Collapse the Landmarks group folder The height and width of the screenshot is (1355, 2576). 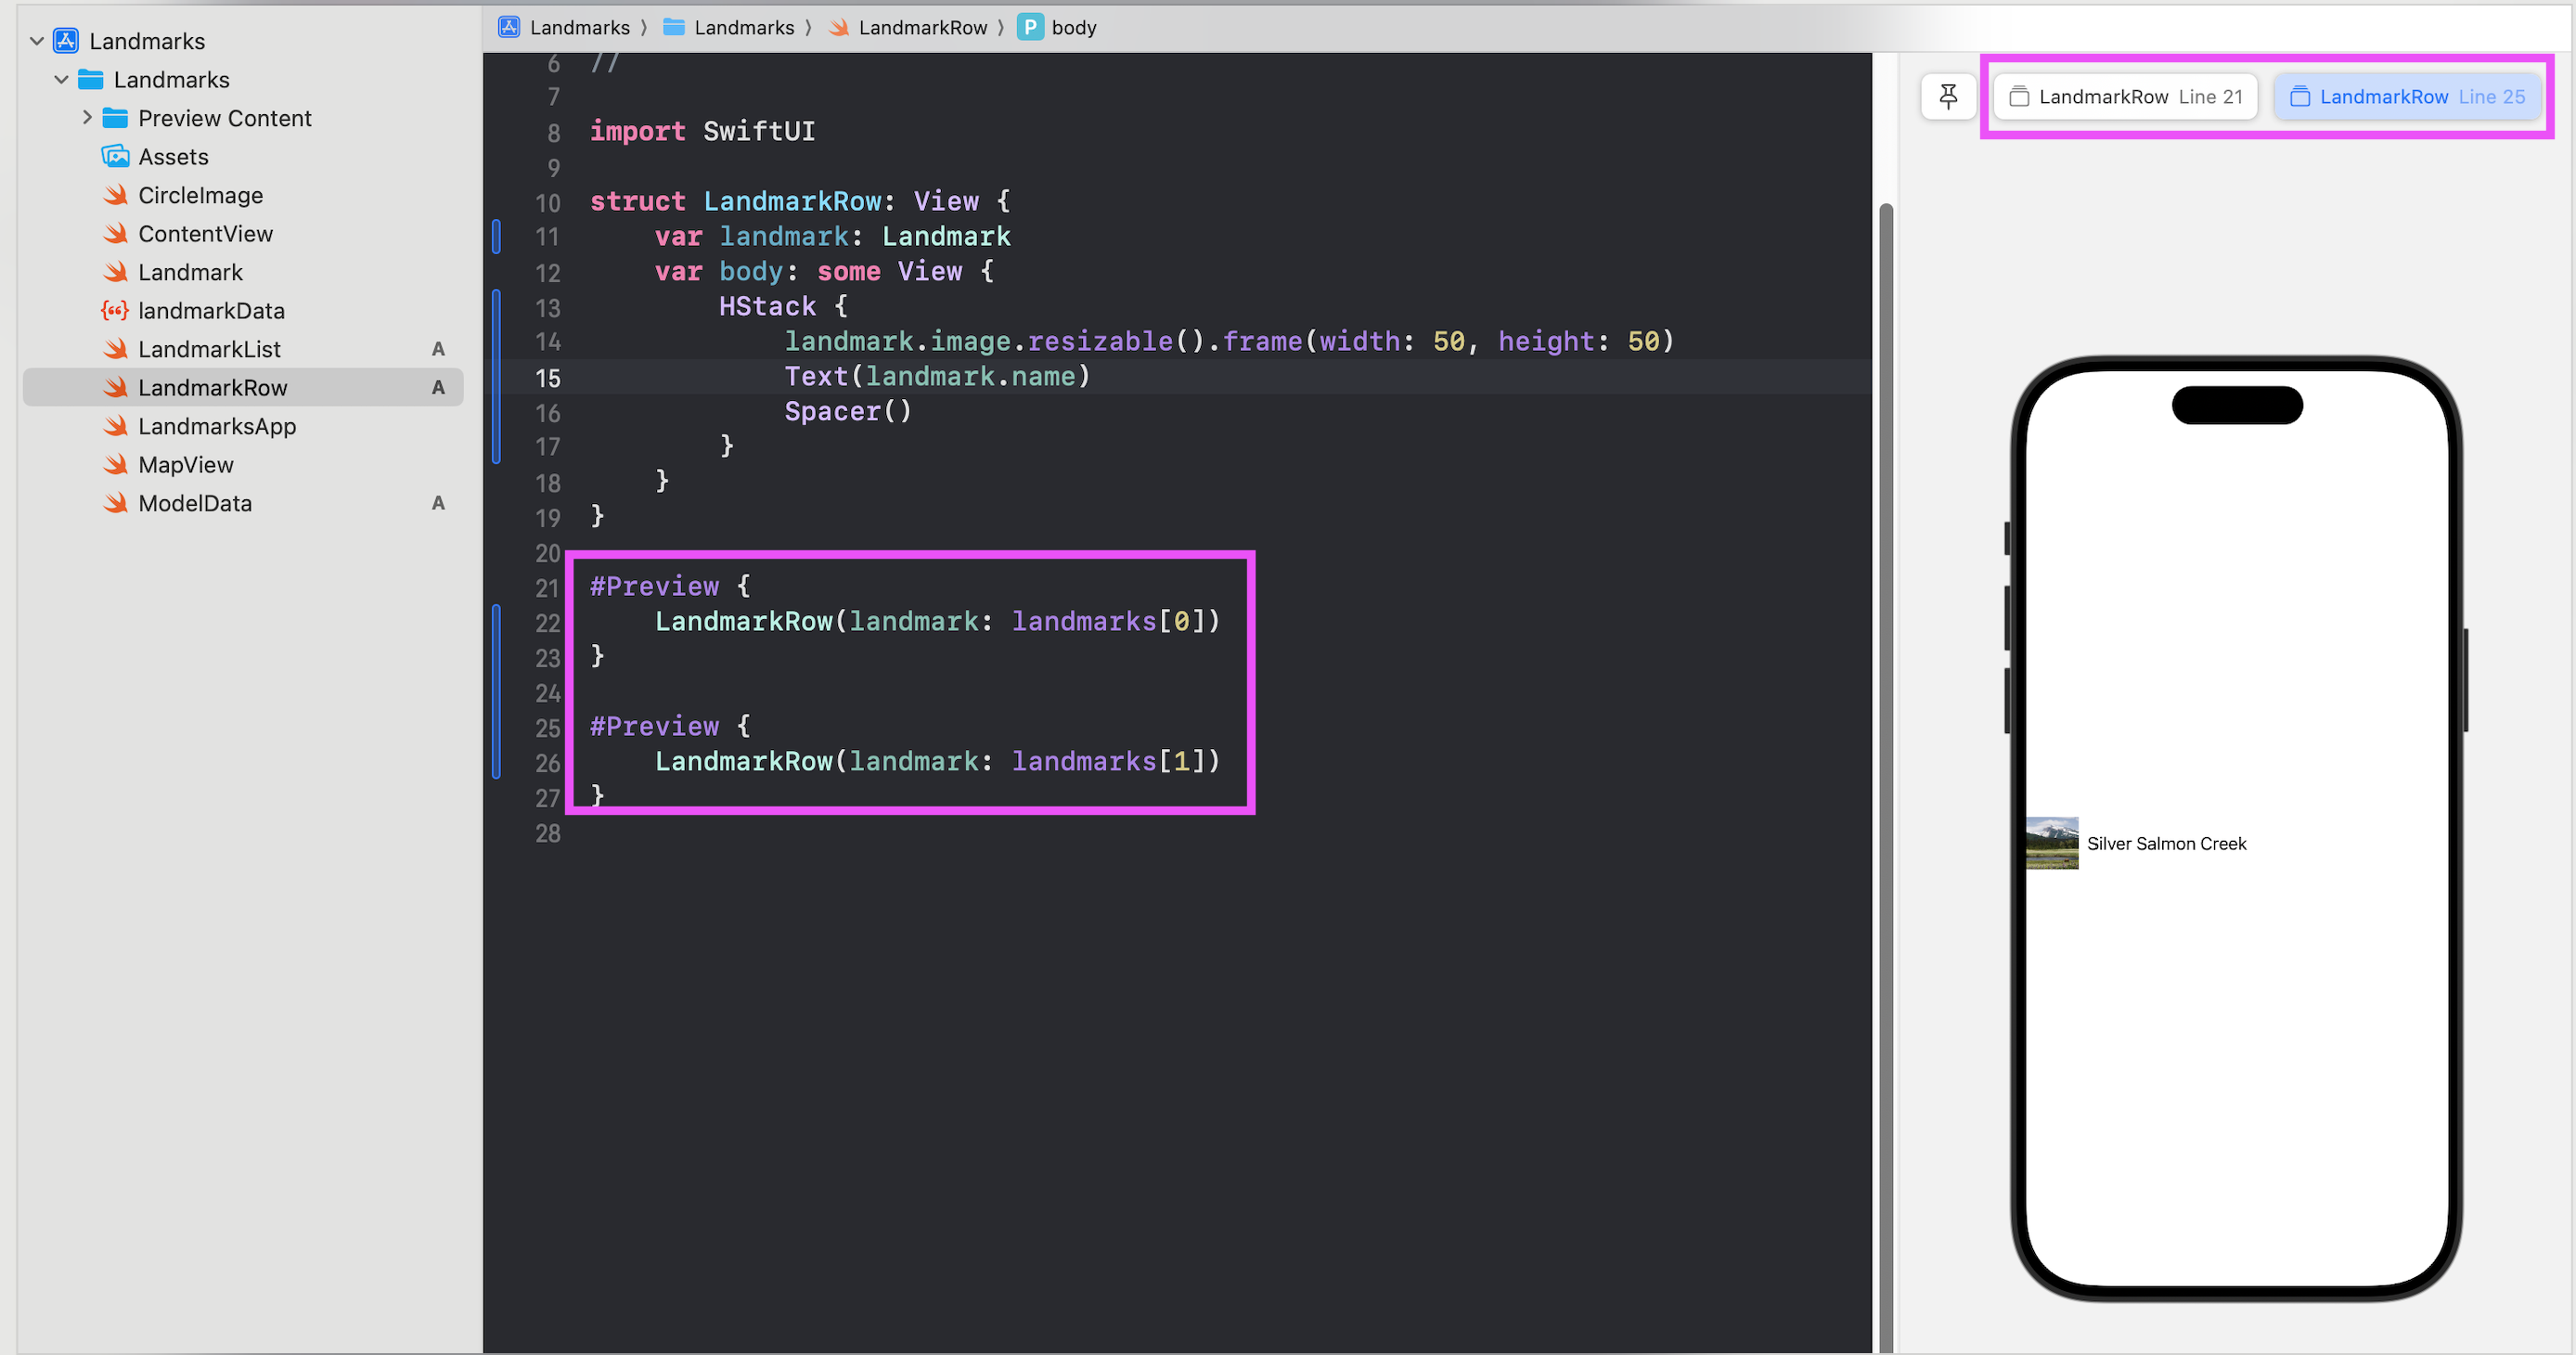(62, 79)
